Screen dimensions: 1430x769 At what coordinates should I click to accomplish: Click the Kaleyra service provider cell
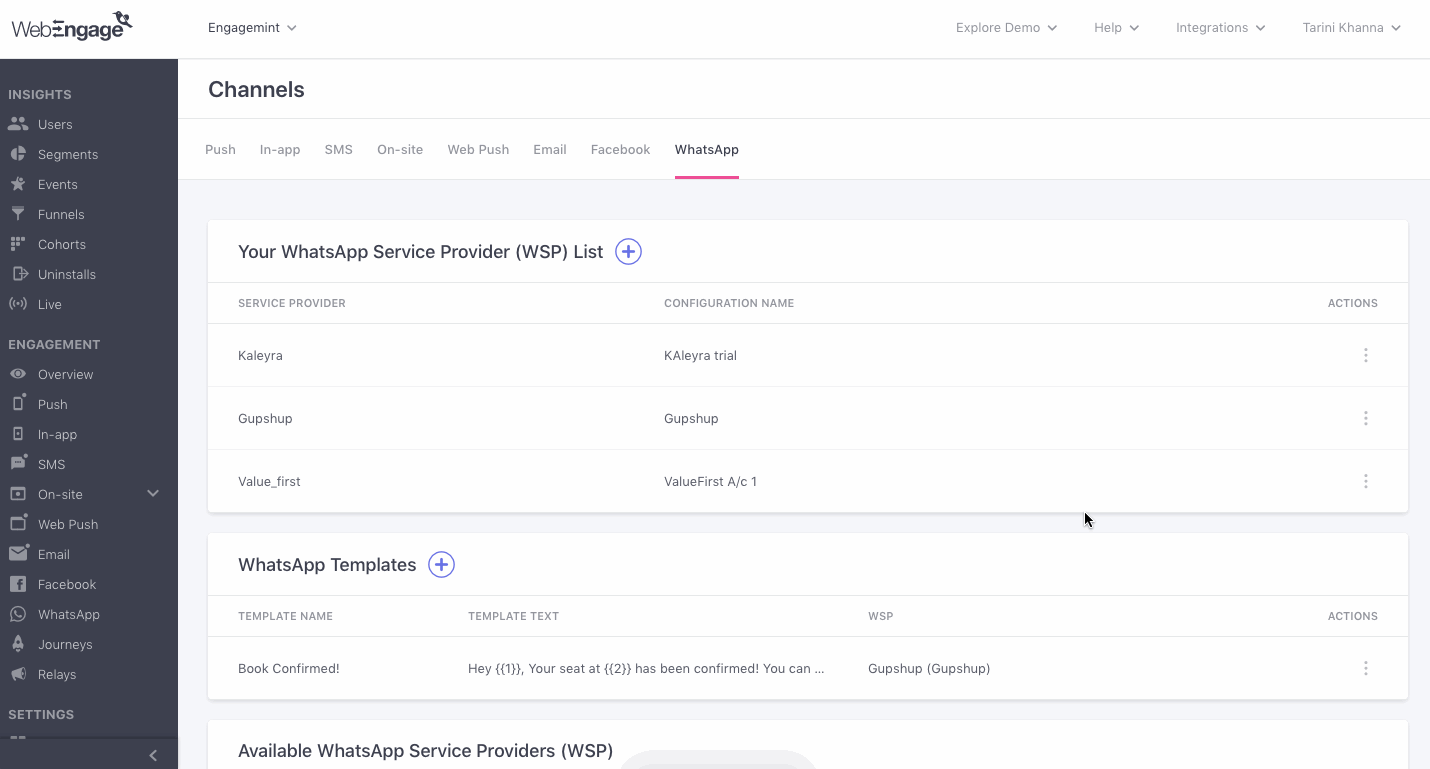click(x=260, y=356)
